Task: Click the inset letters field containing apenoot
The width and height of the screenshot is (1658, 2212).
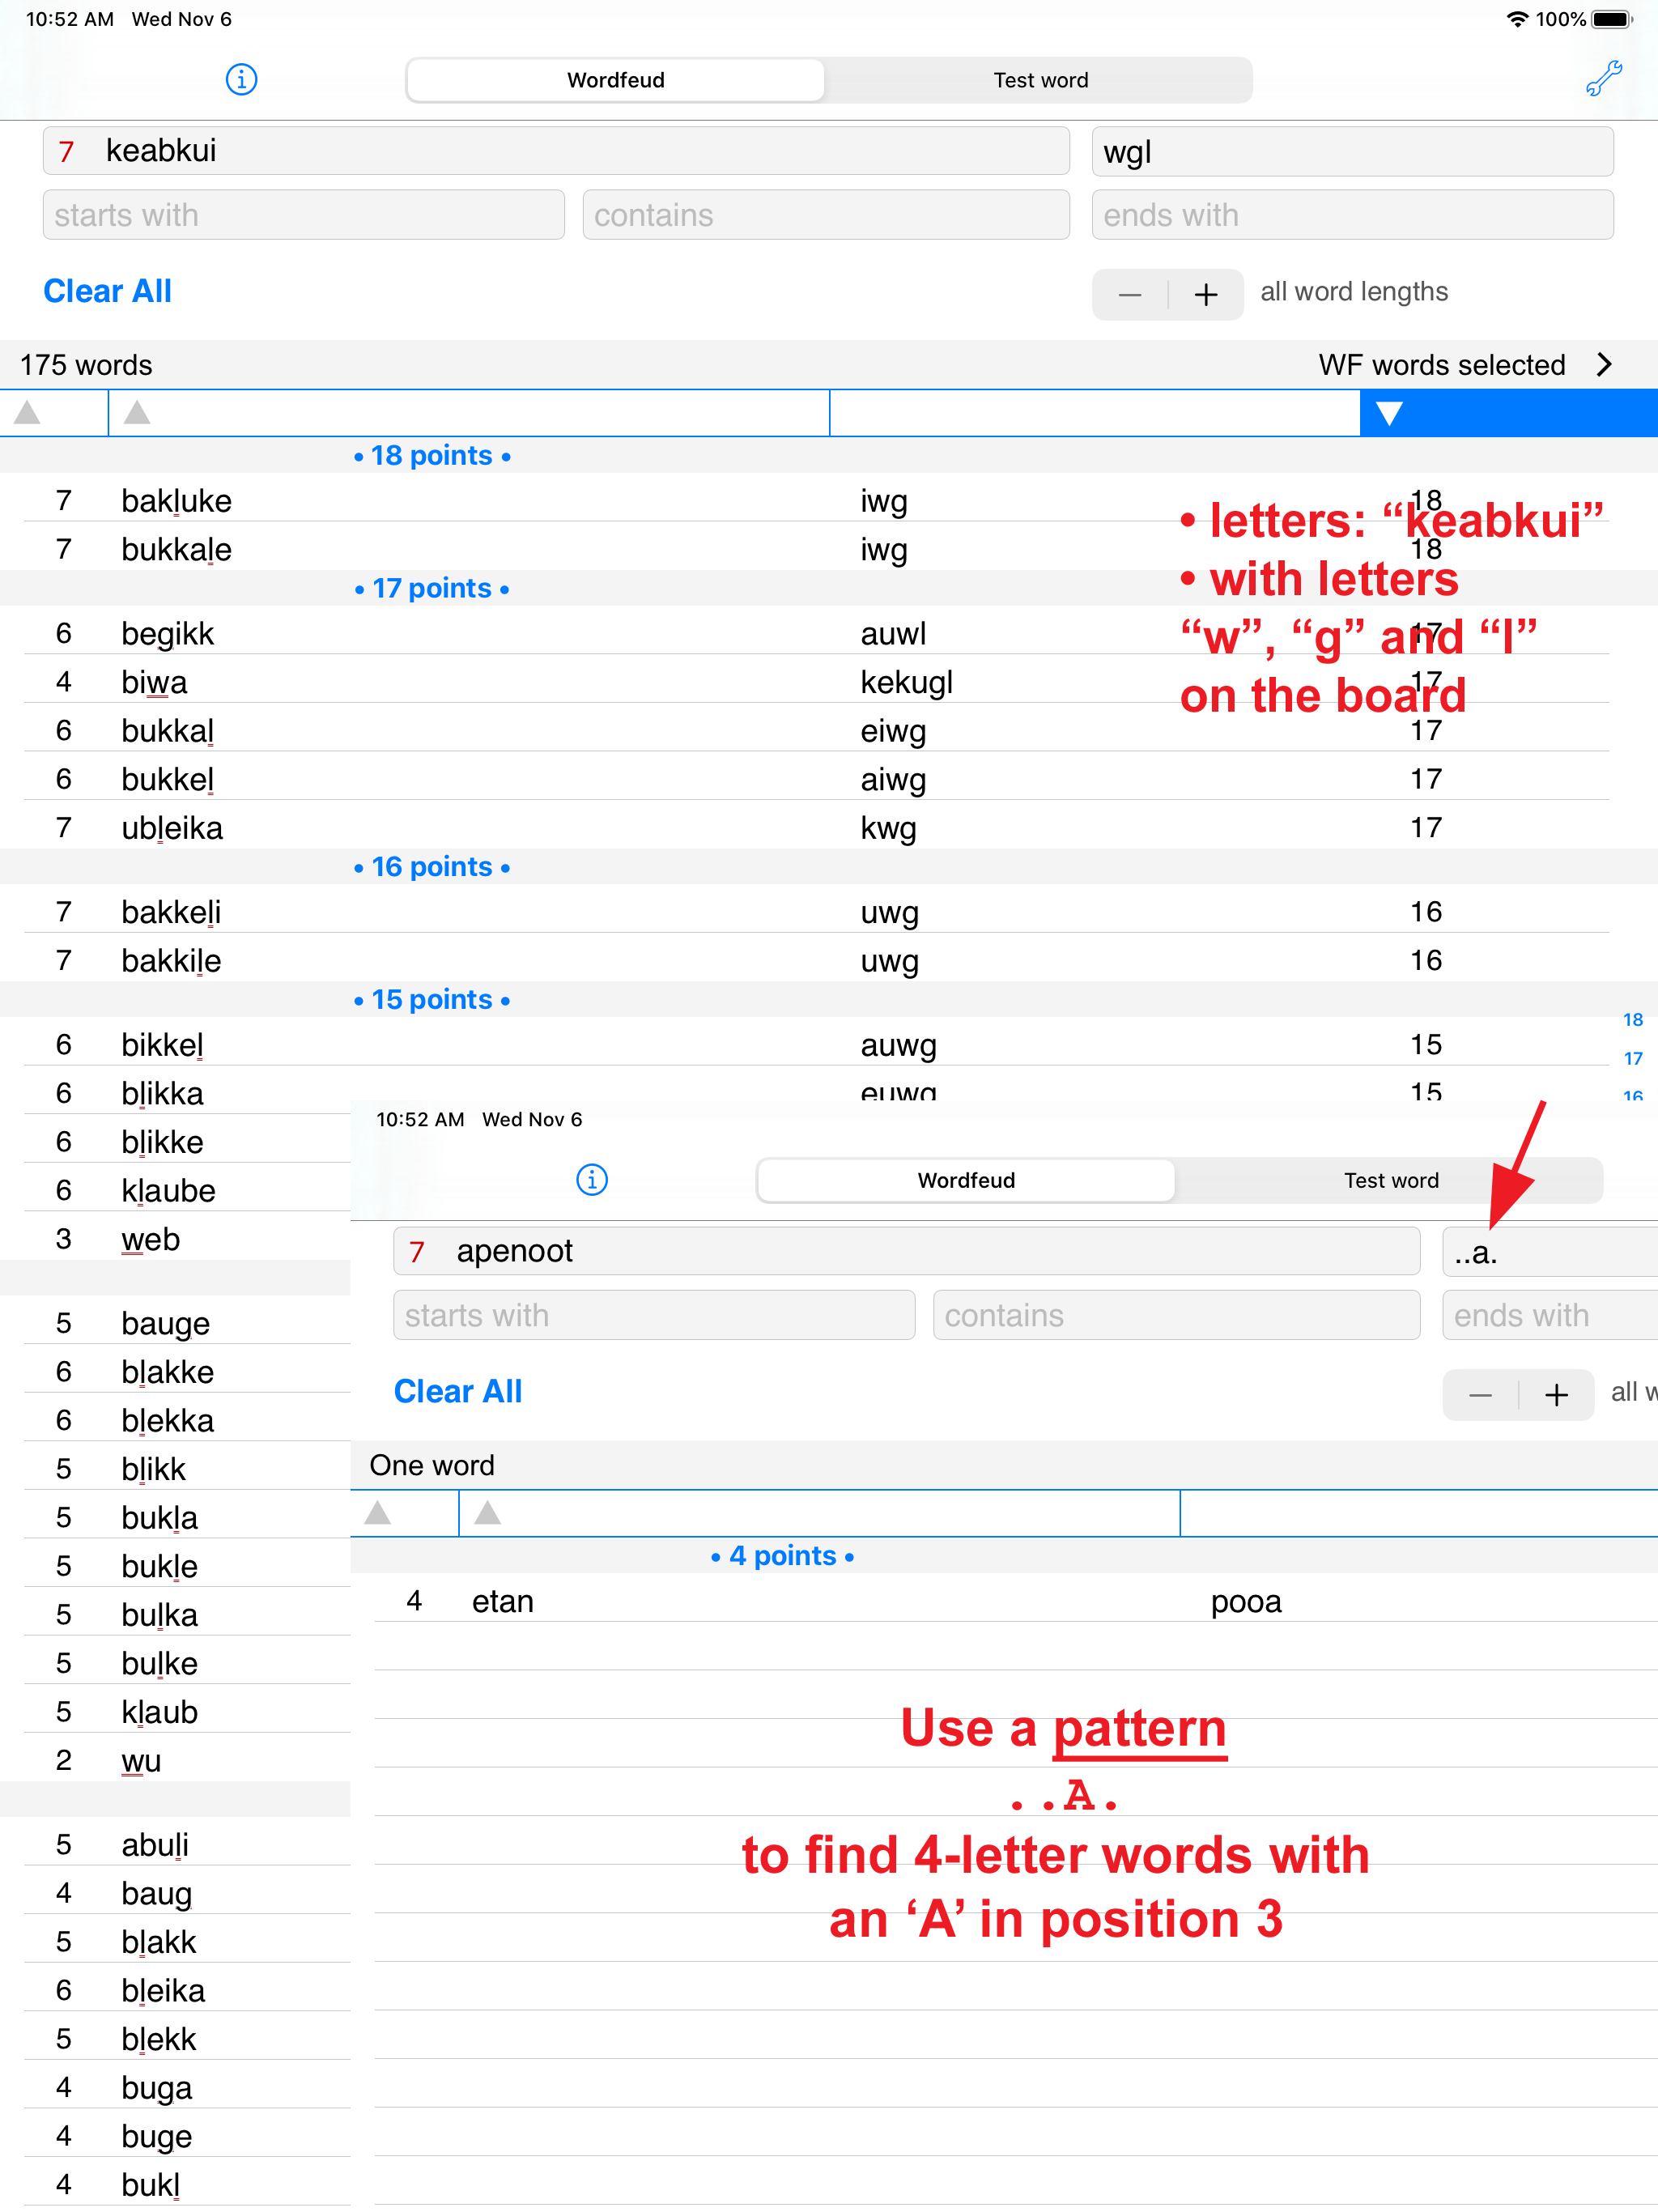Action: point(907,1251)
